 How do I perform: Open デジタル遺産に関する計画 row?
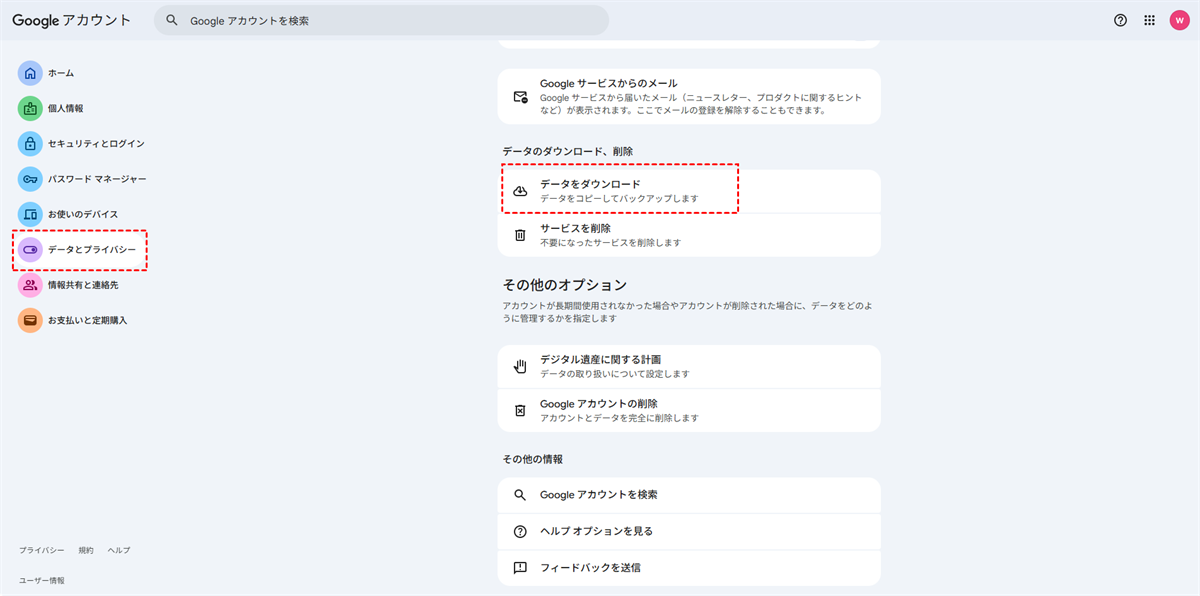[689, 367]
